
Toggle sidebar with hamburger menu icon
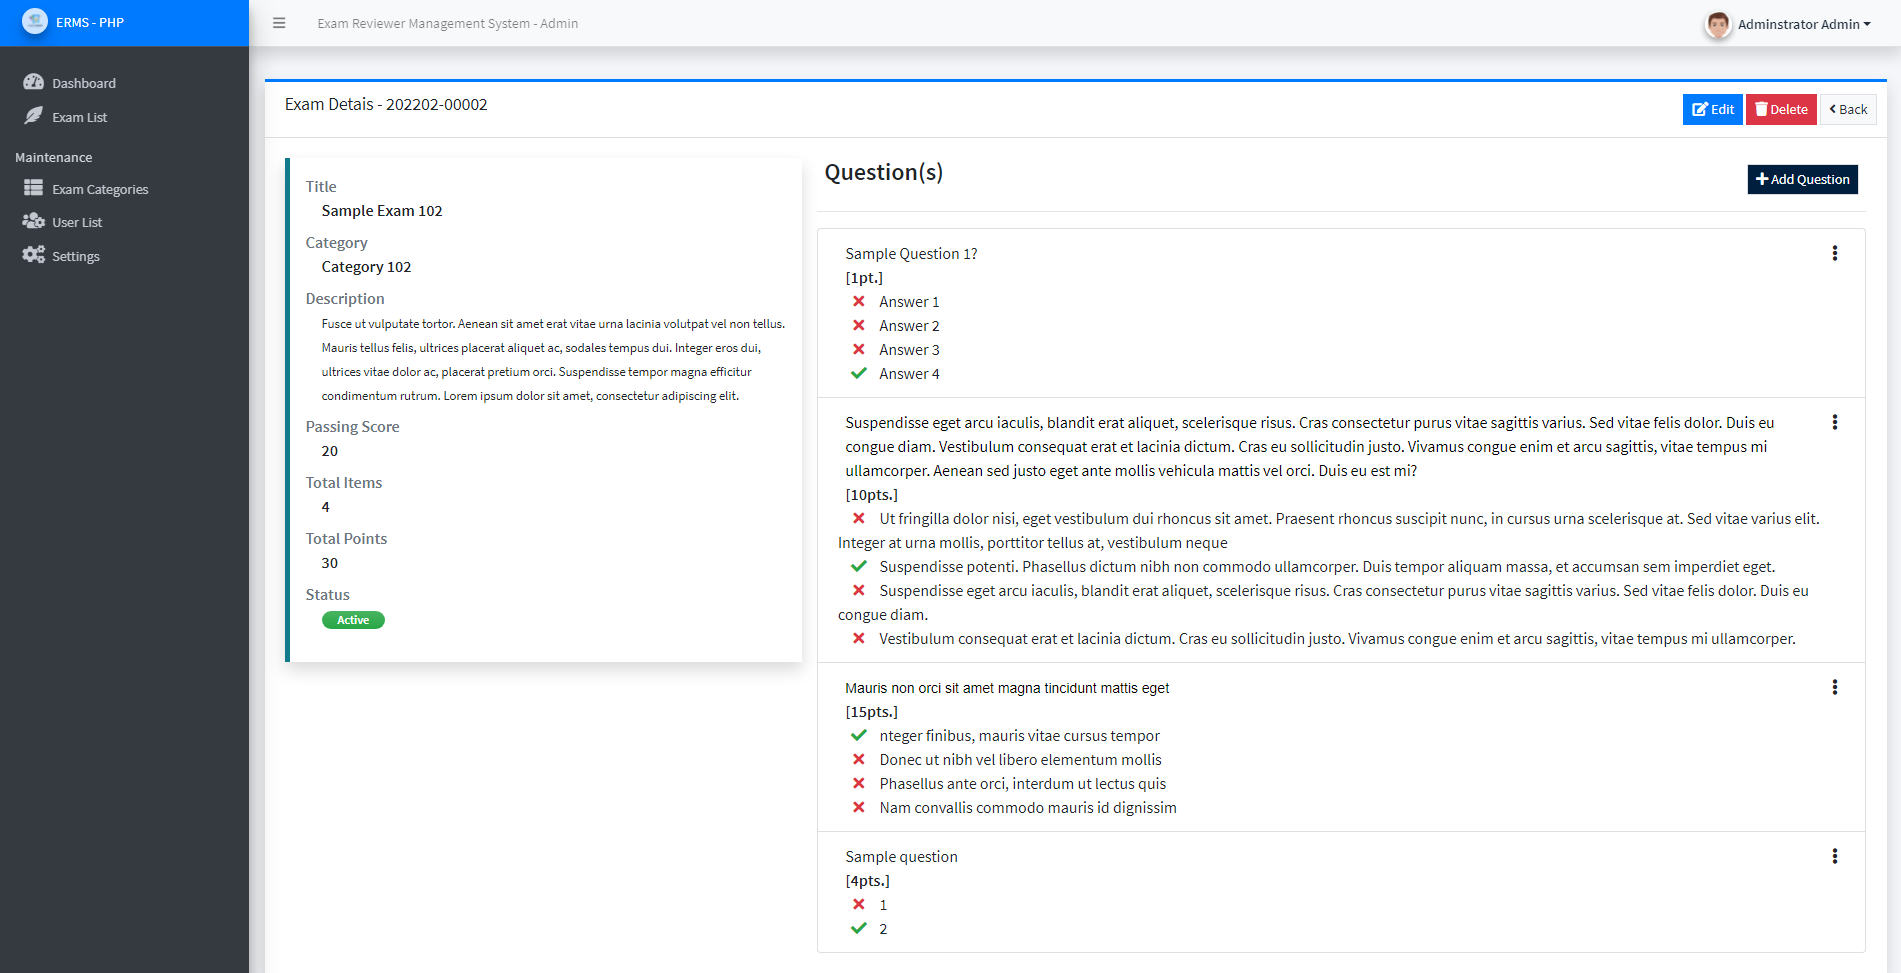point(279,23)
